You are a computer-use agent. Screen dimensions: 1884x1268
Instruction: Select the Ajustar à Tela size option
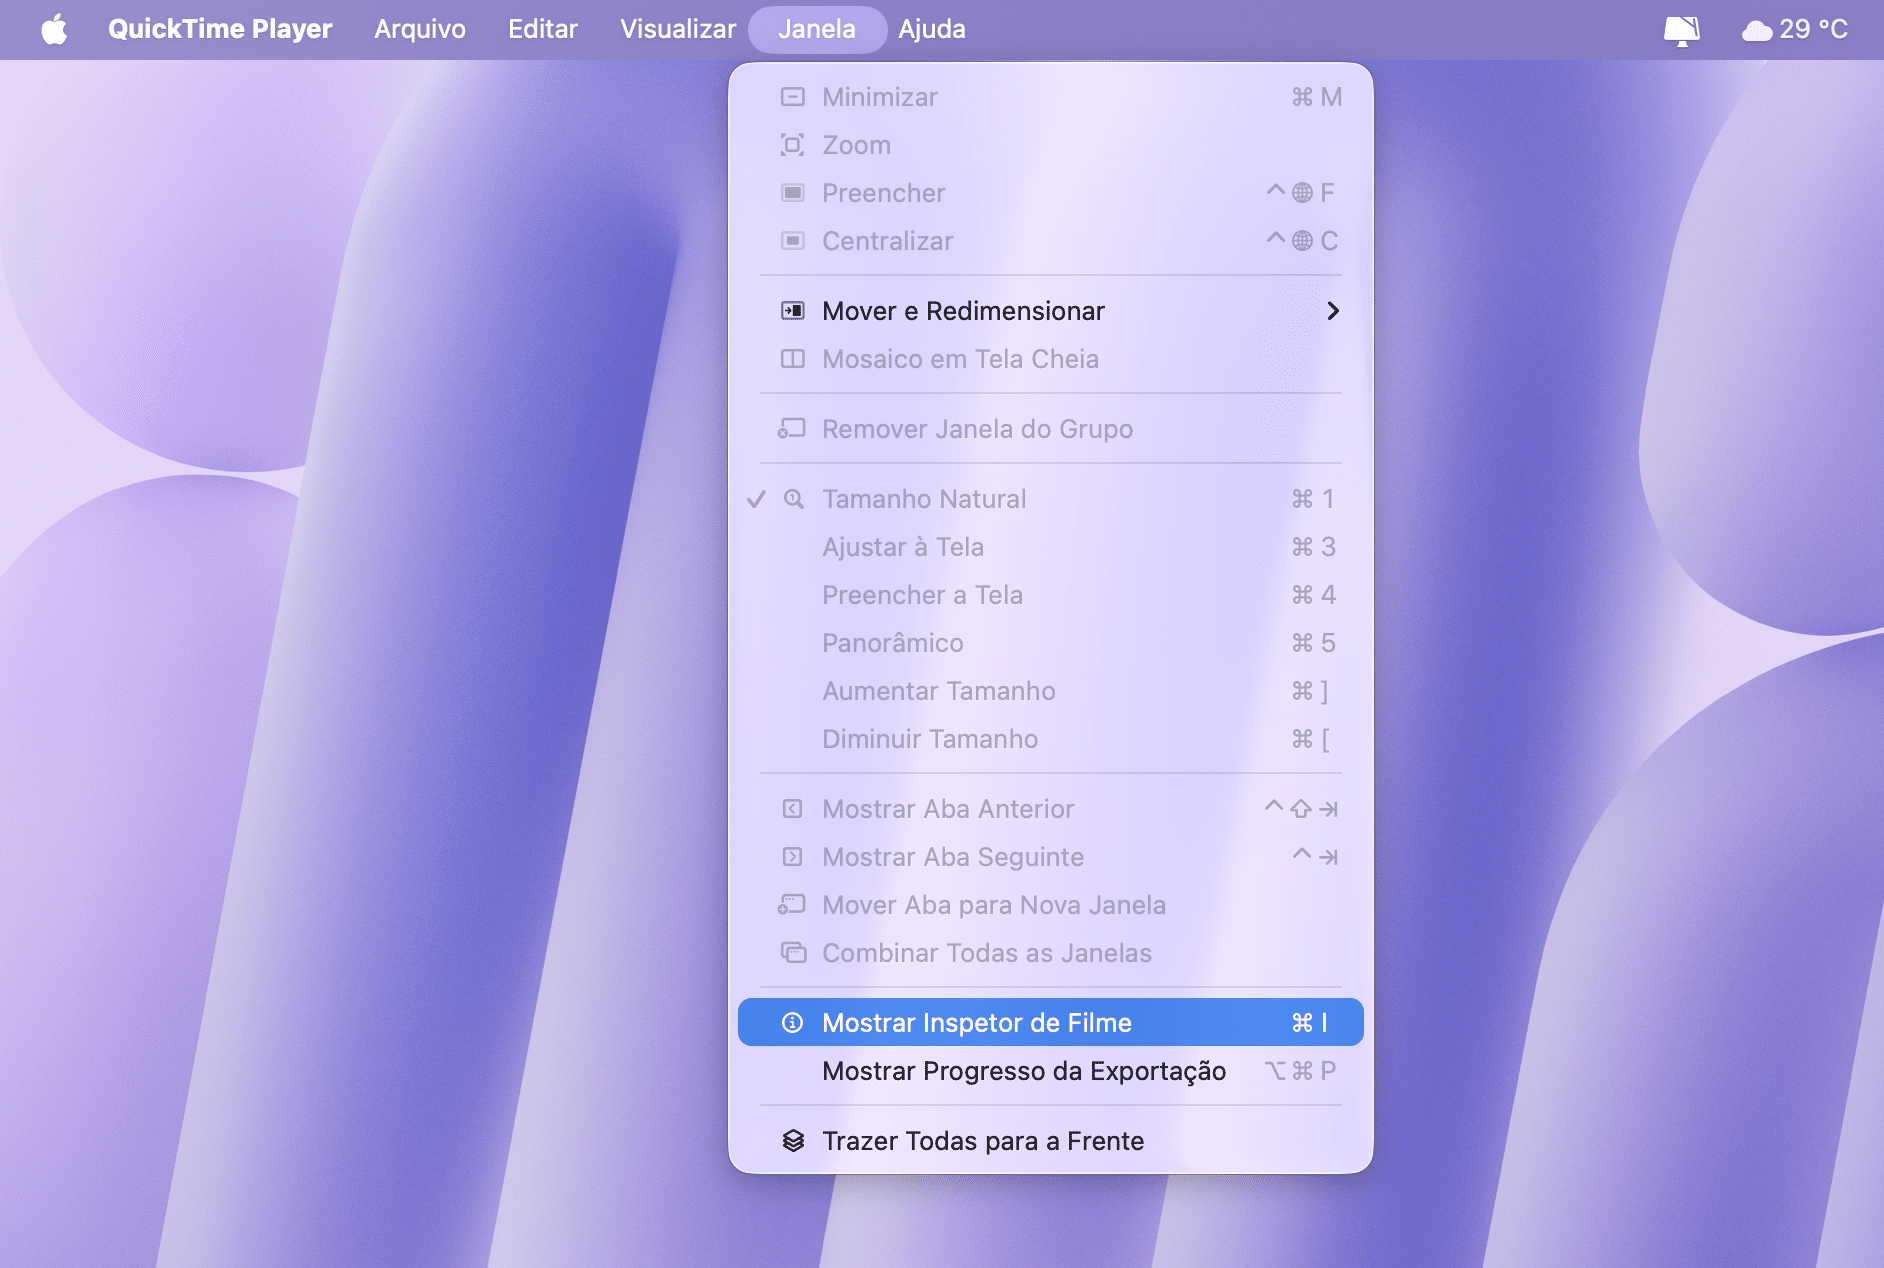point(902,547)
